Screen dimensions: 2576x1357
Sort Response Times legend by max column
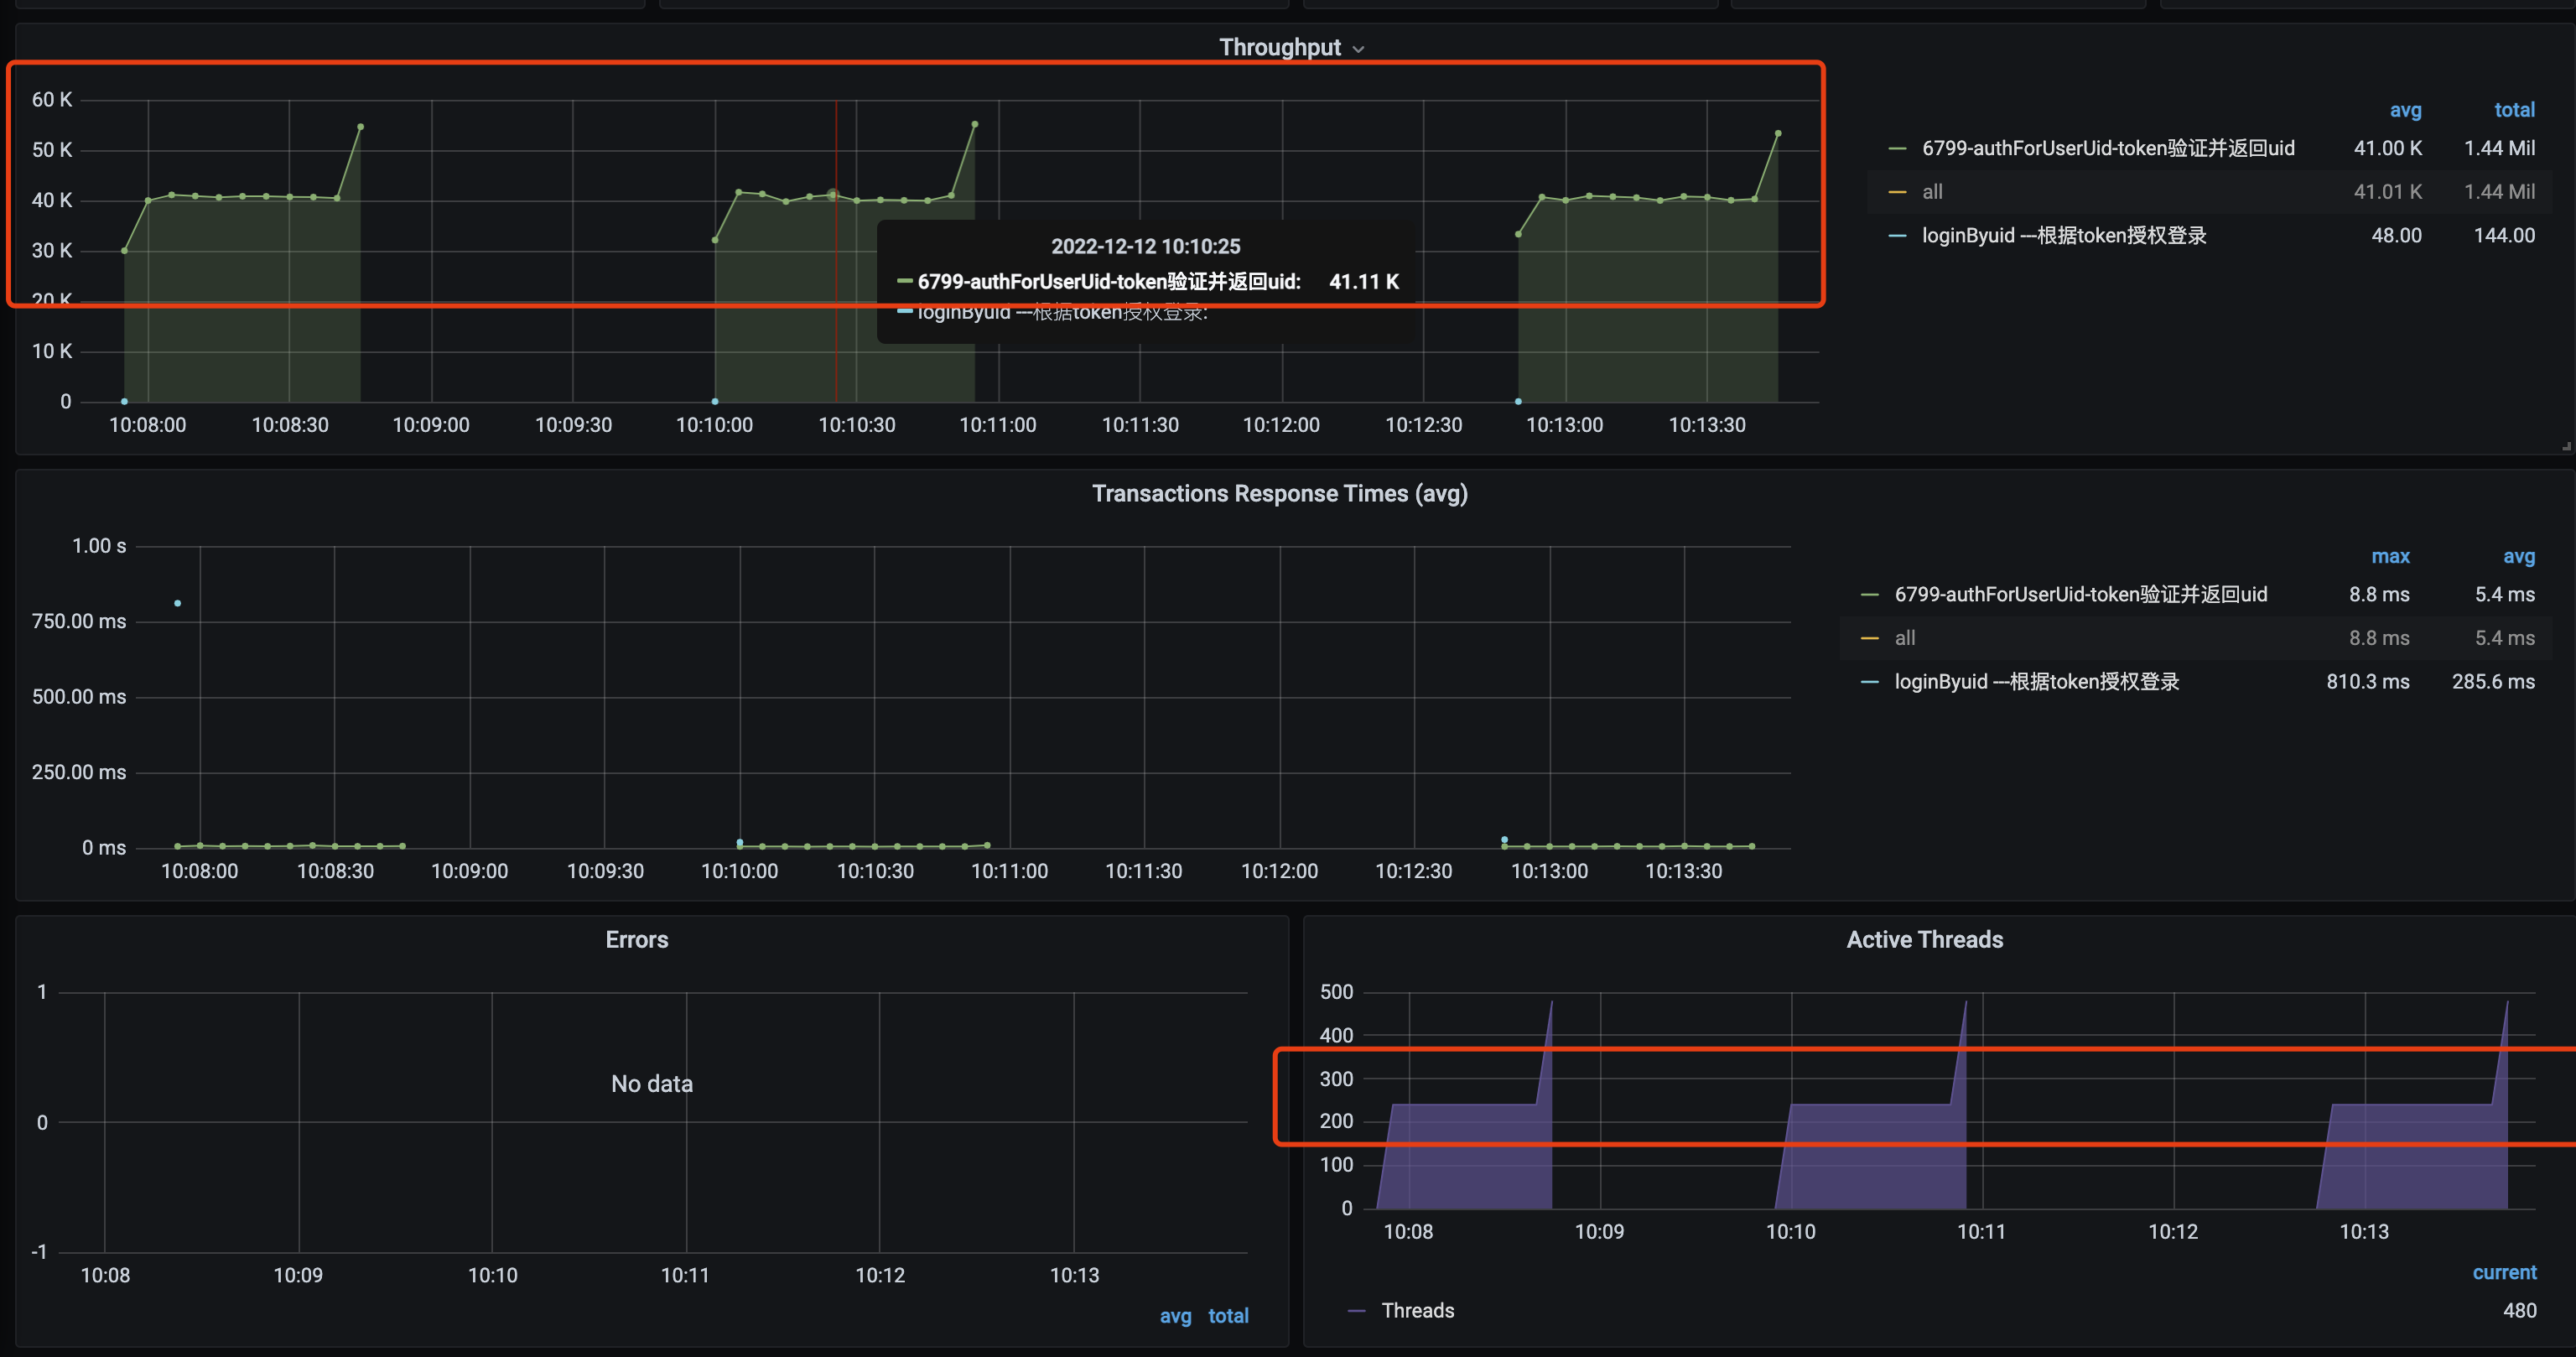click(x=2389, y=557)
